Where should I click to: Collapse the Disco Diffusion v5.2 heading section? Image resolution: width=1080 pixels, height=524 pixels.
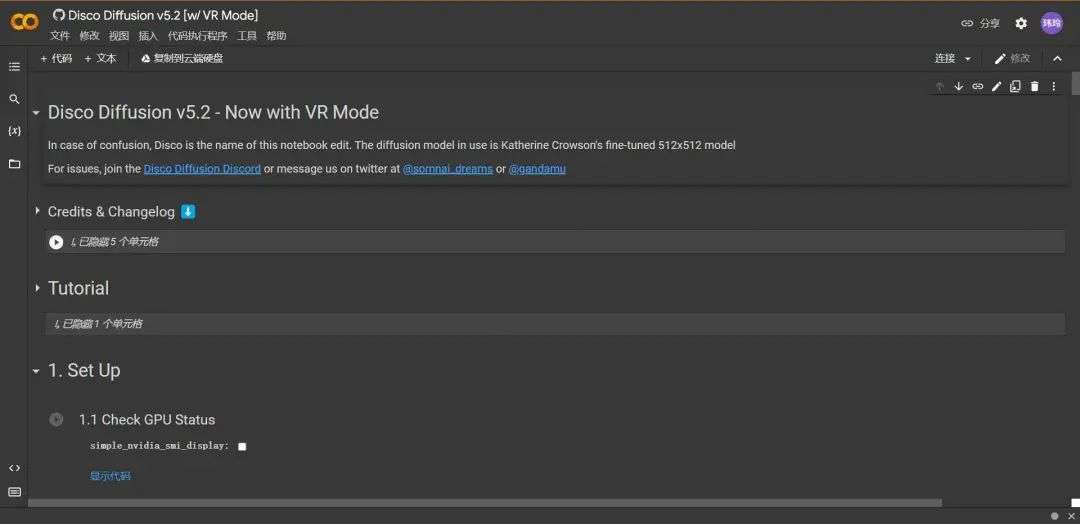[x=36, y=113]
